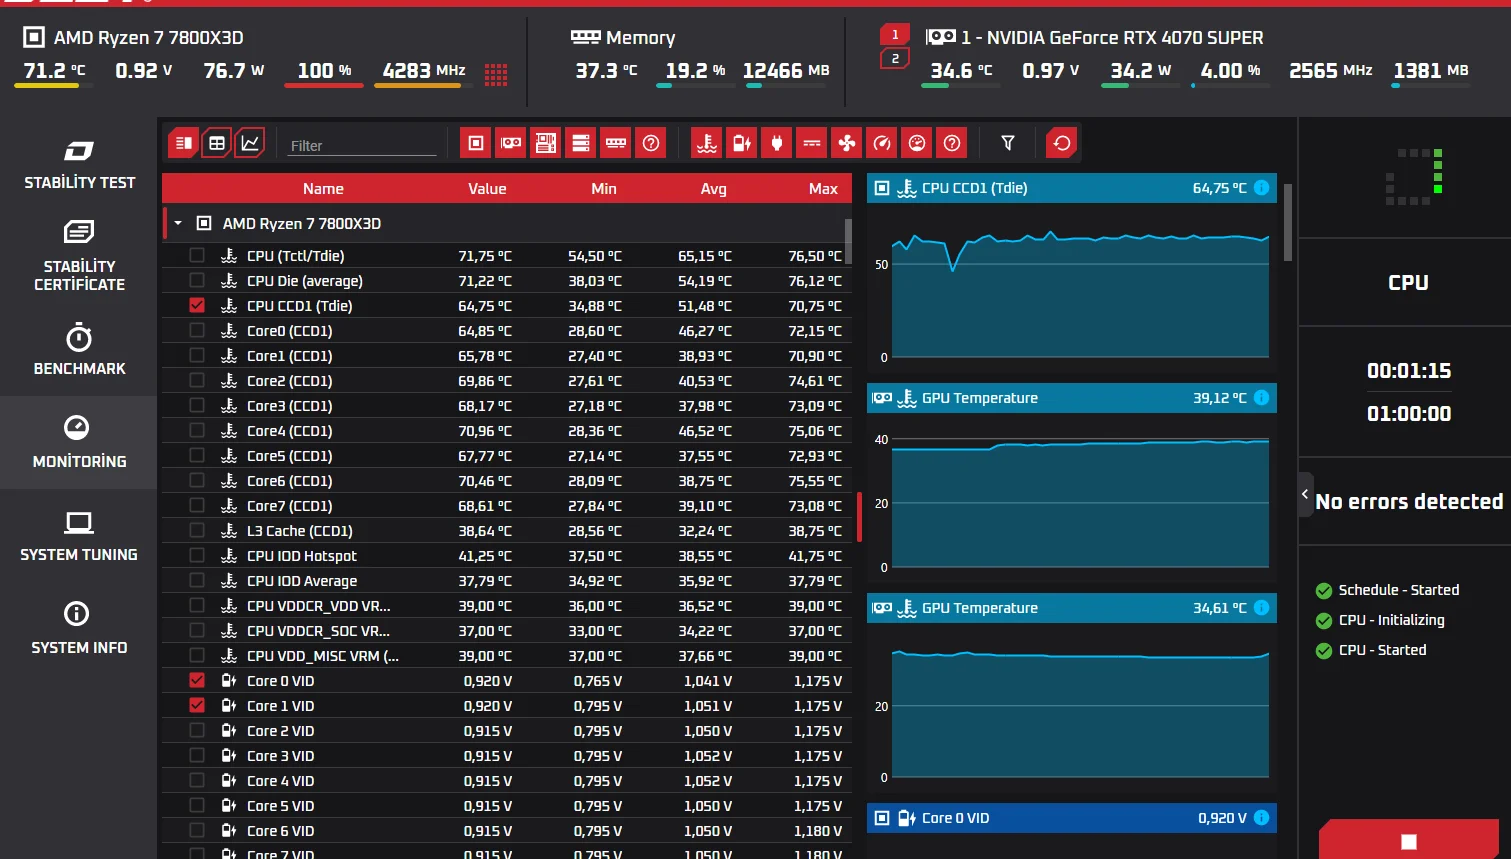Image resolution: width=1511 pixels, height=859 pixels.
Task: Click the CPU VDDCR_SOC VR row name
Action: (x=319, y=631)
